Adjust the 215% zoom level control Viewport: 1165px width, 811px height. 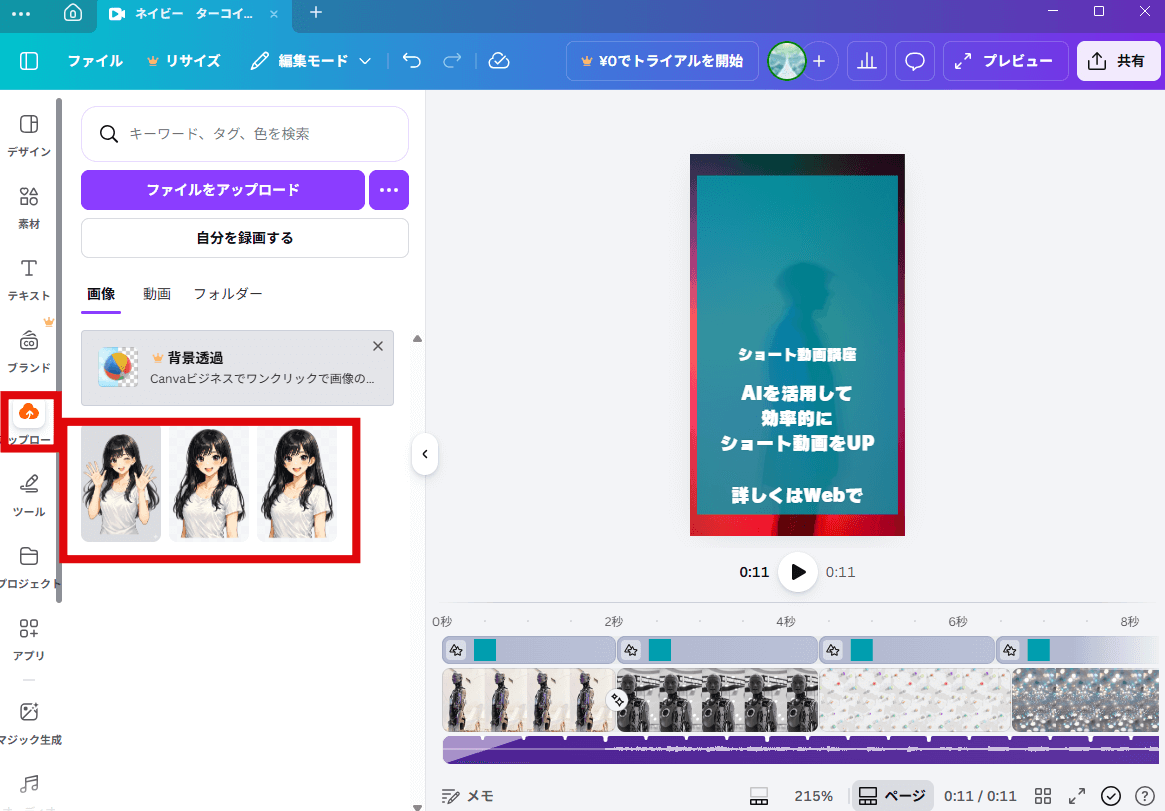click(x=813, y=795)
